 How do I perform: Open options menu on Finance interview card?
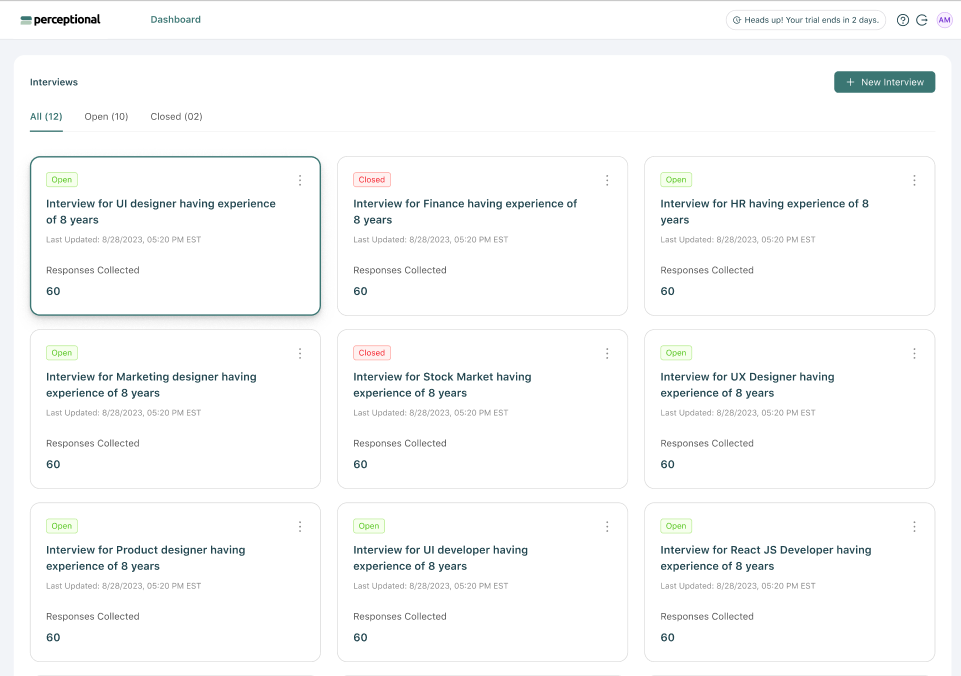(607, 180)
